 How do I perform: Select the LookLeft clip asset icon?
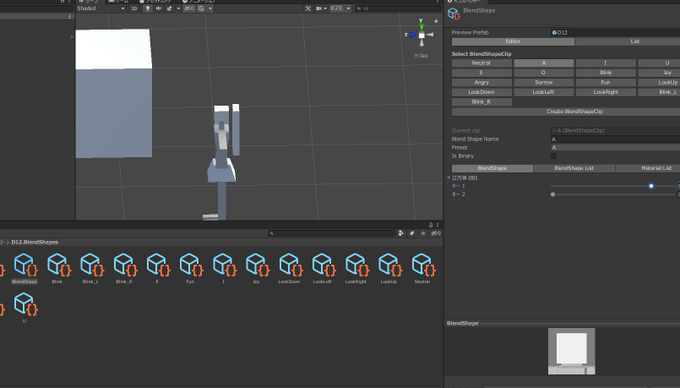[324, 265]
